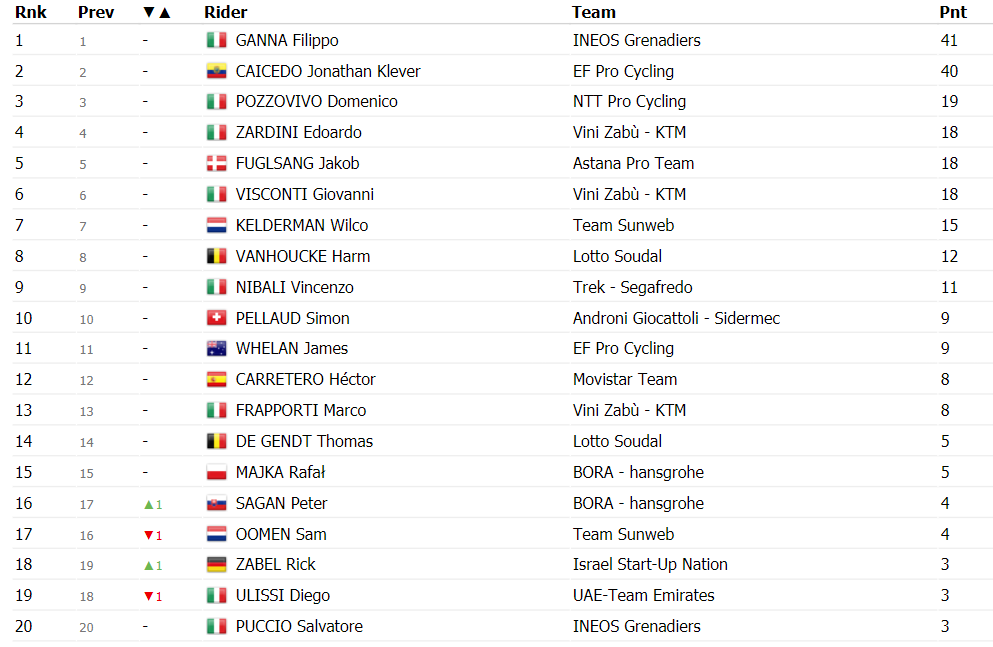The height and width of the screenshot is (647, 993).
Task: Click the Swiss flag beside PELLAUD Simon
Action: pyautogui.click(x=217, y=318)
